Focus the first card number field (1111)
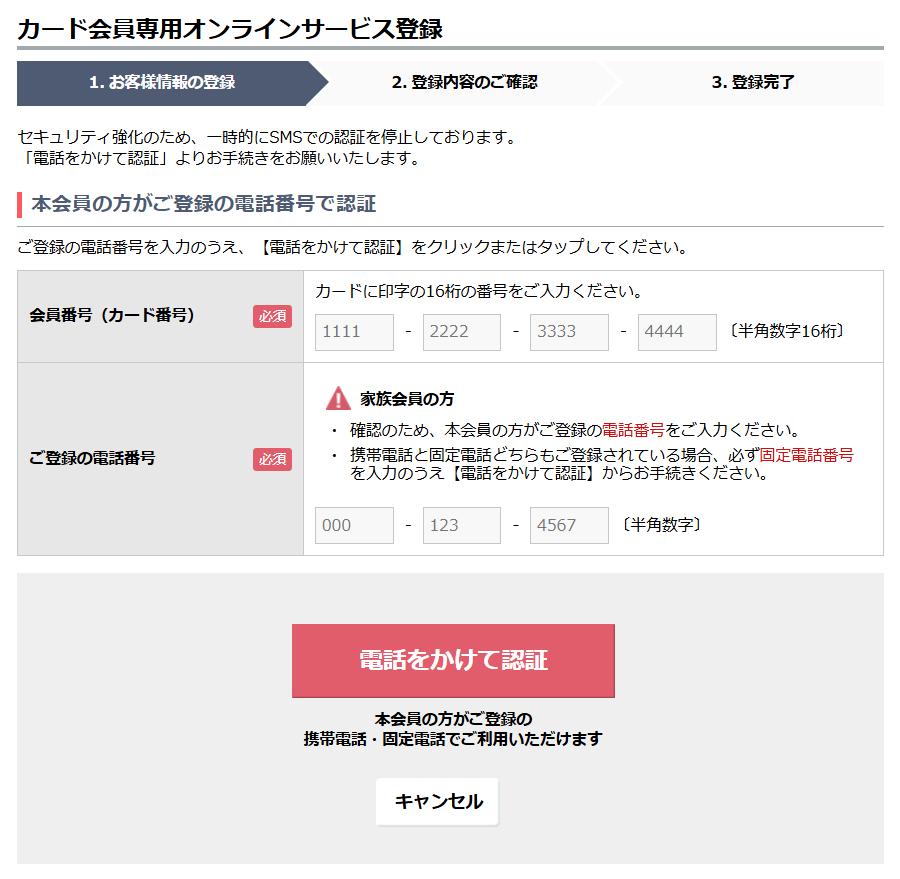 [x=354, y=332]
